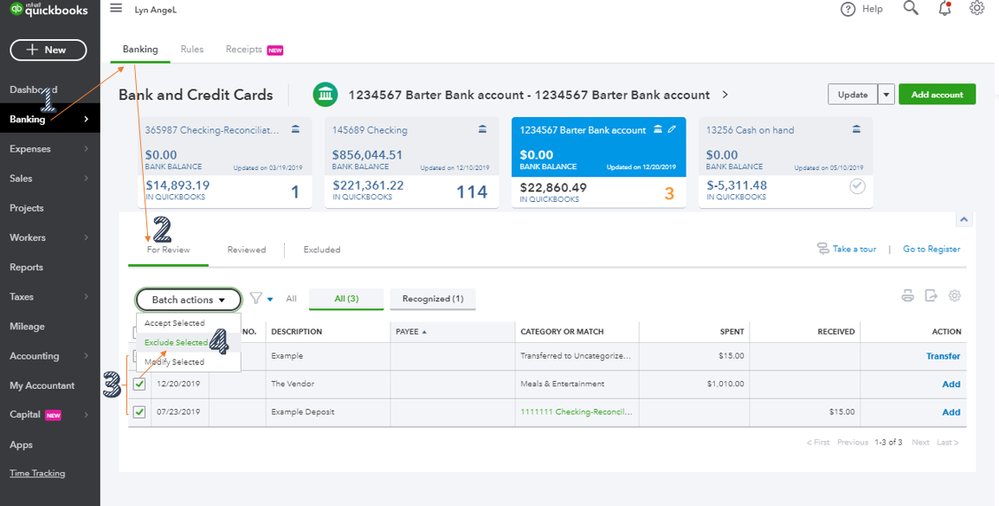
Task: Uncheck The Vendor transaction checkbox
Action: (x=140, y=384)
